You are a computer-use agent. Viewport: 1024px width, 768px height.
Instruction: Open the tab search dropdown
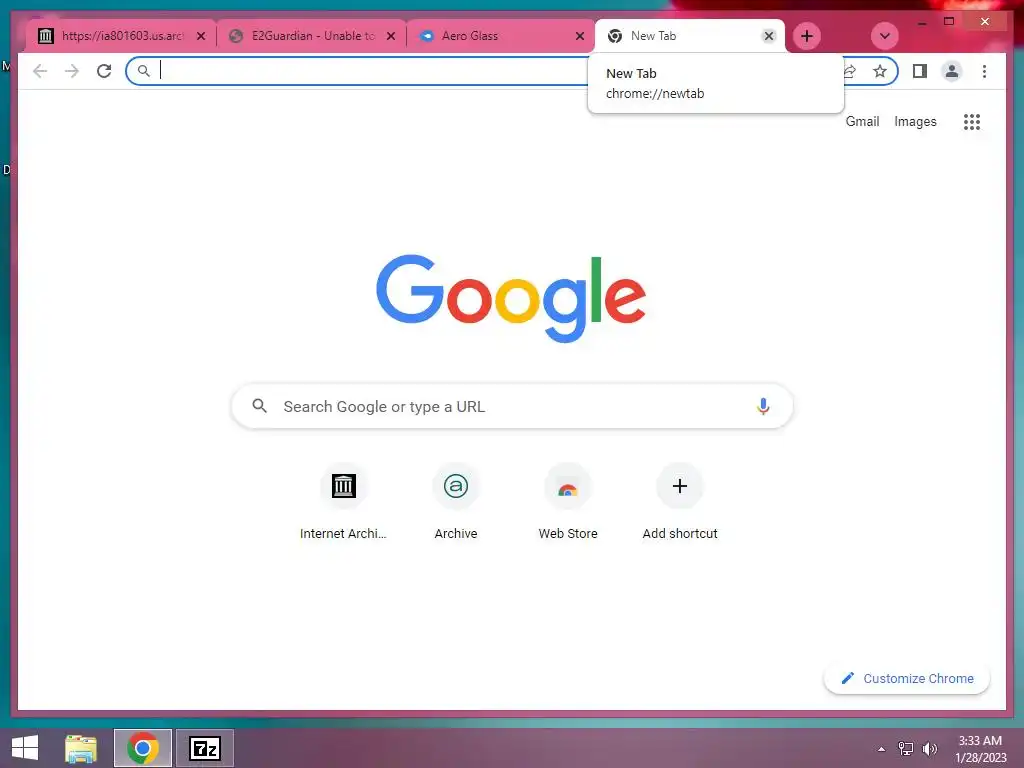[x=885, y=36]
